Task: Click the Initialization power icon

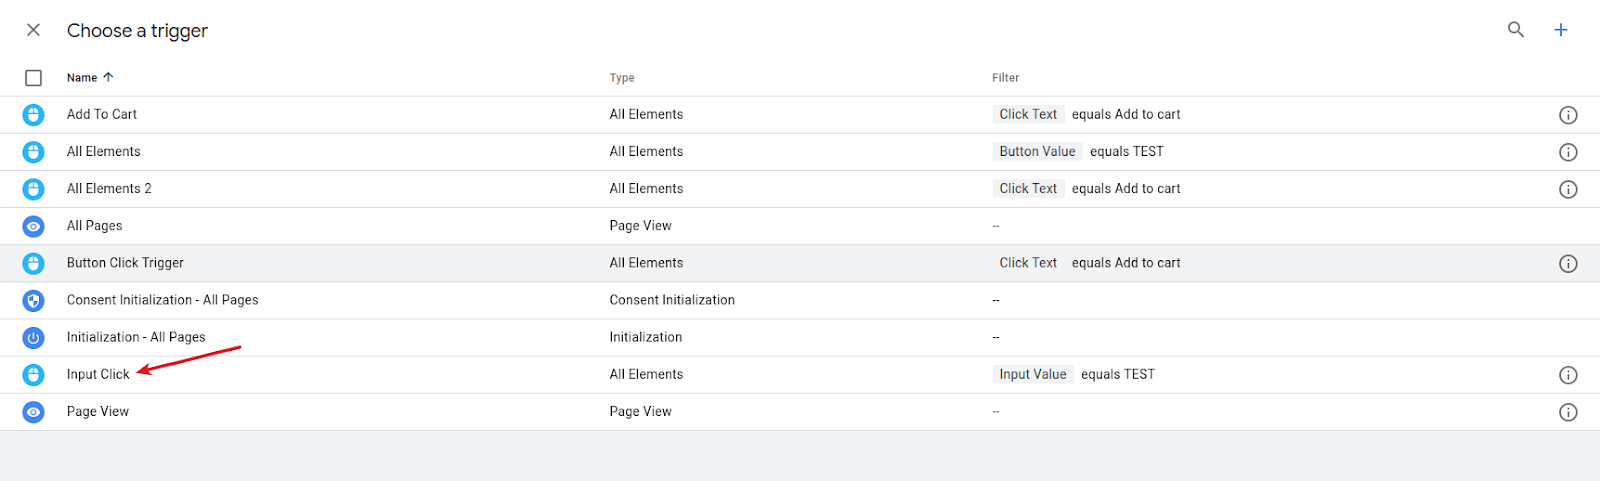Action: click(33, 338)
